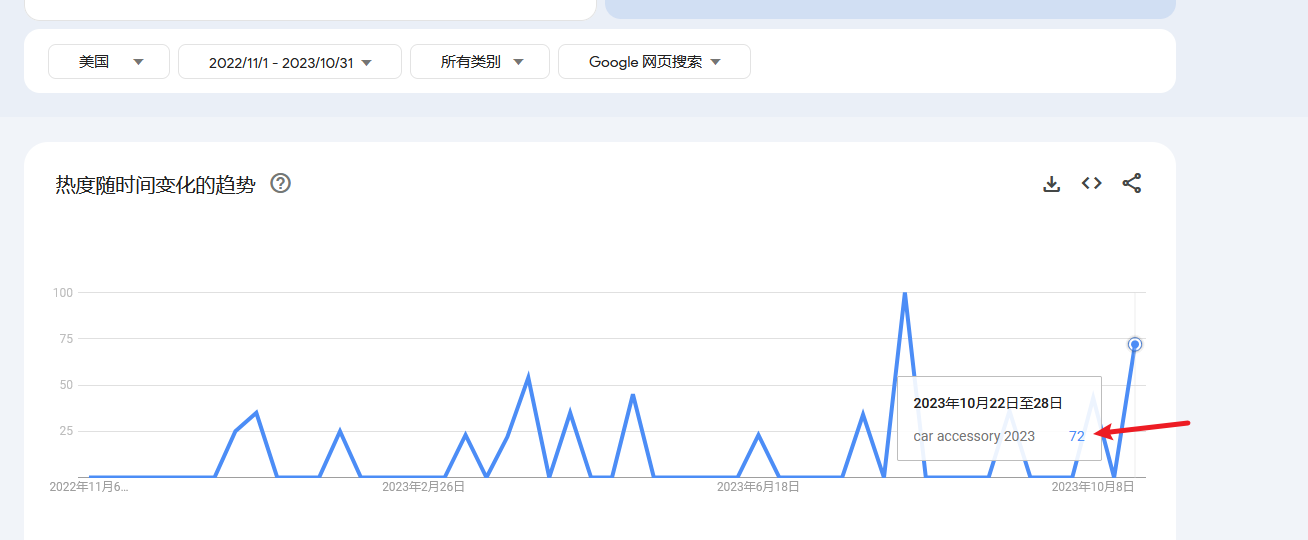Viewport: 1308px width, 540px height.
Task: Click the tooltip value 72
Action: point(1077,436)
